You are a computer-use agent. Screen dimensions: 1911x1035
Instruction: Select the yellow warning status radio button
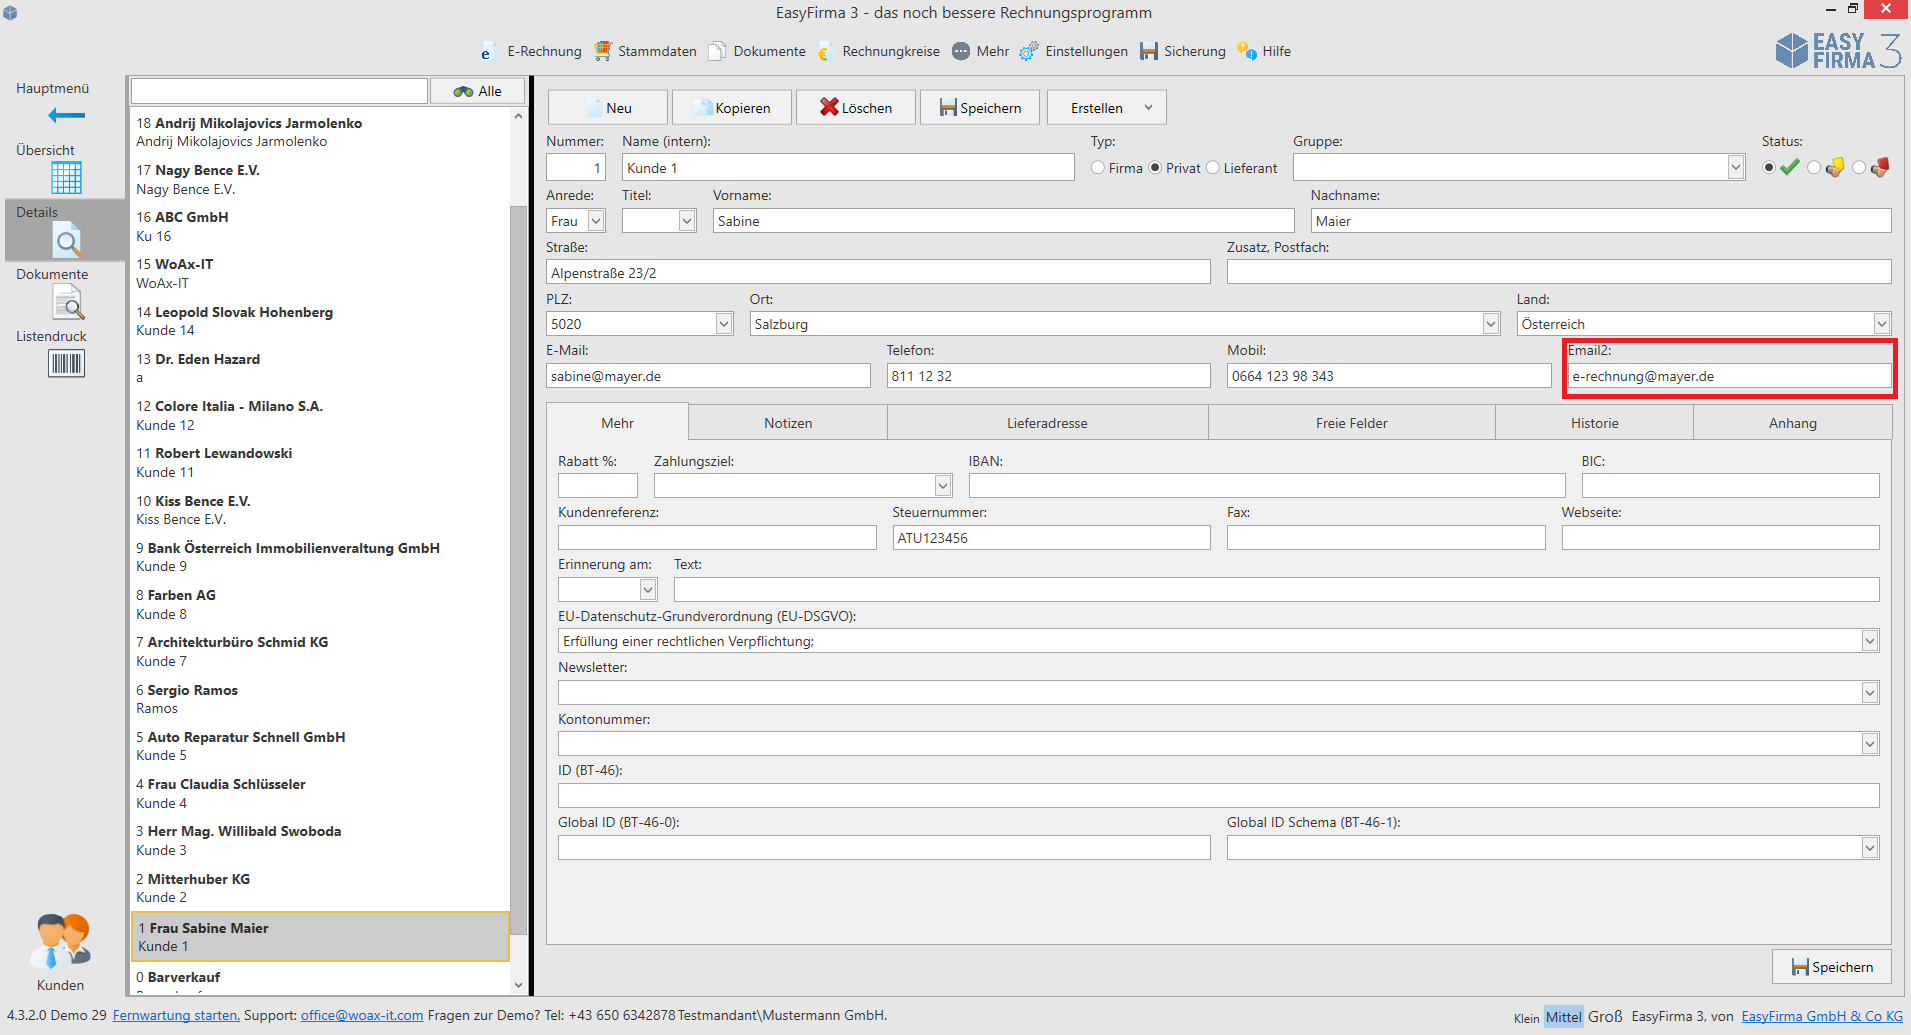[1814, 168]
